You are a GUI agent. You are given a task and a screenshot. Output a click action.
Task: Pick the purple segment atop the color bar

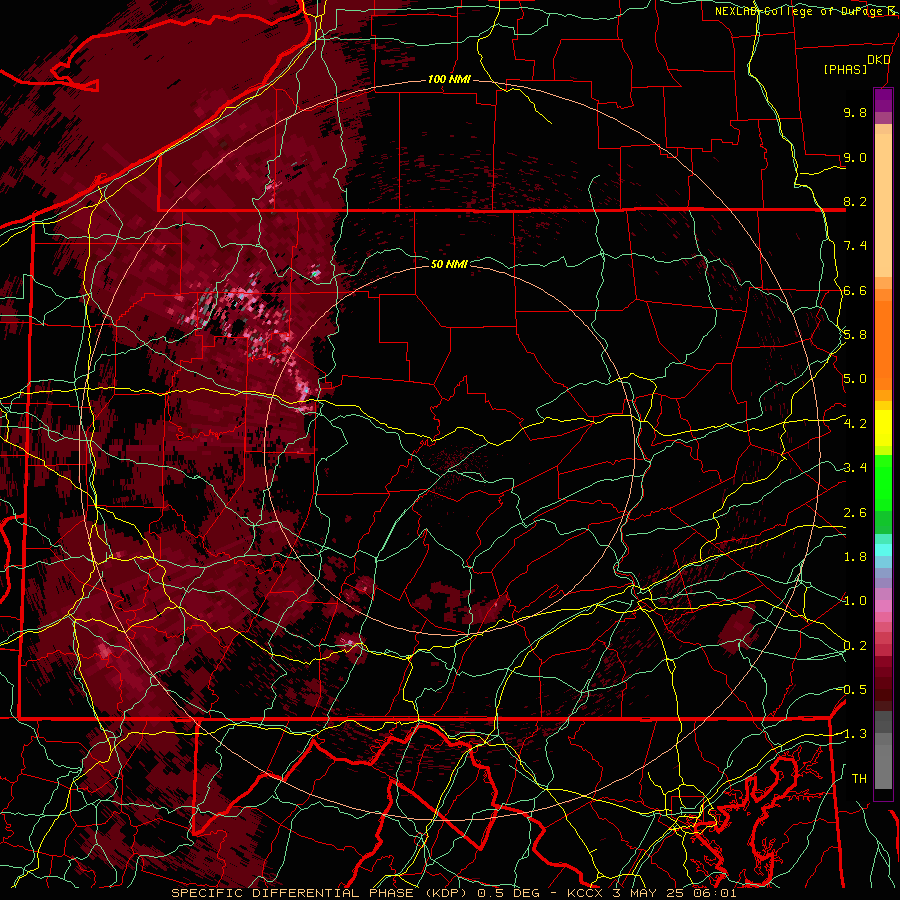883,100
